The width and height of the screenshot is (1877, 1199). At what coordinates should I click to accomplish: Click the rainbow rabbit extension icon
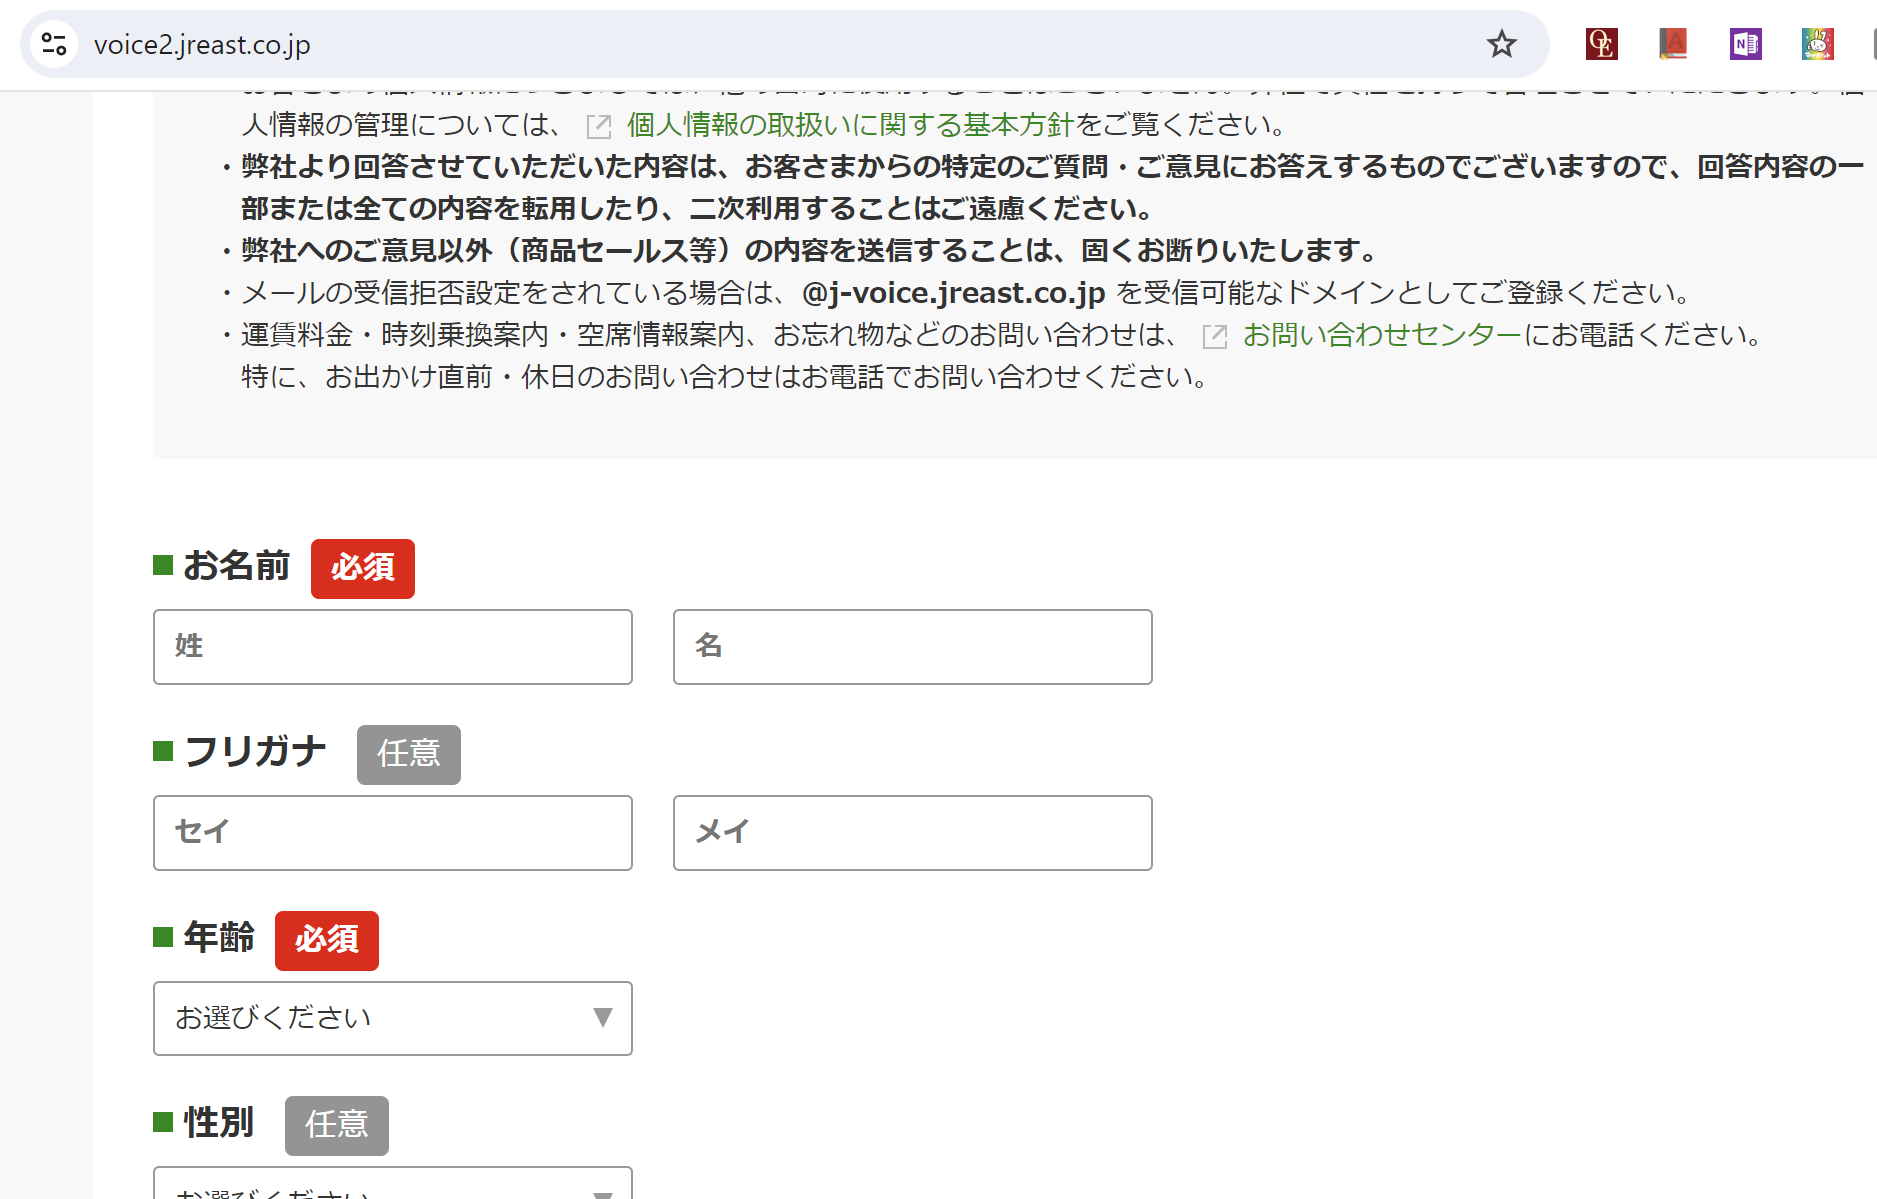tap(1817, 44)
